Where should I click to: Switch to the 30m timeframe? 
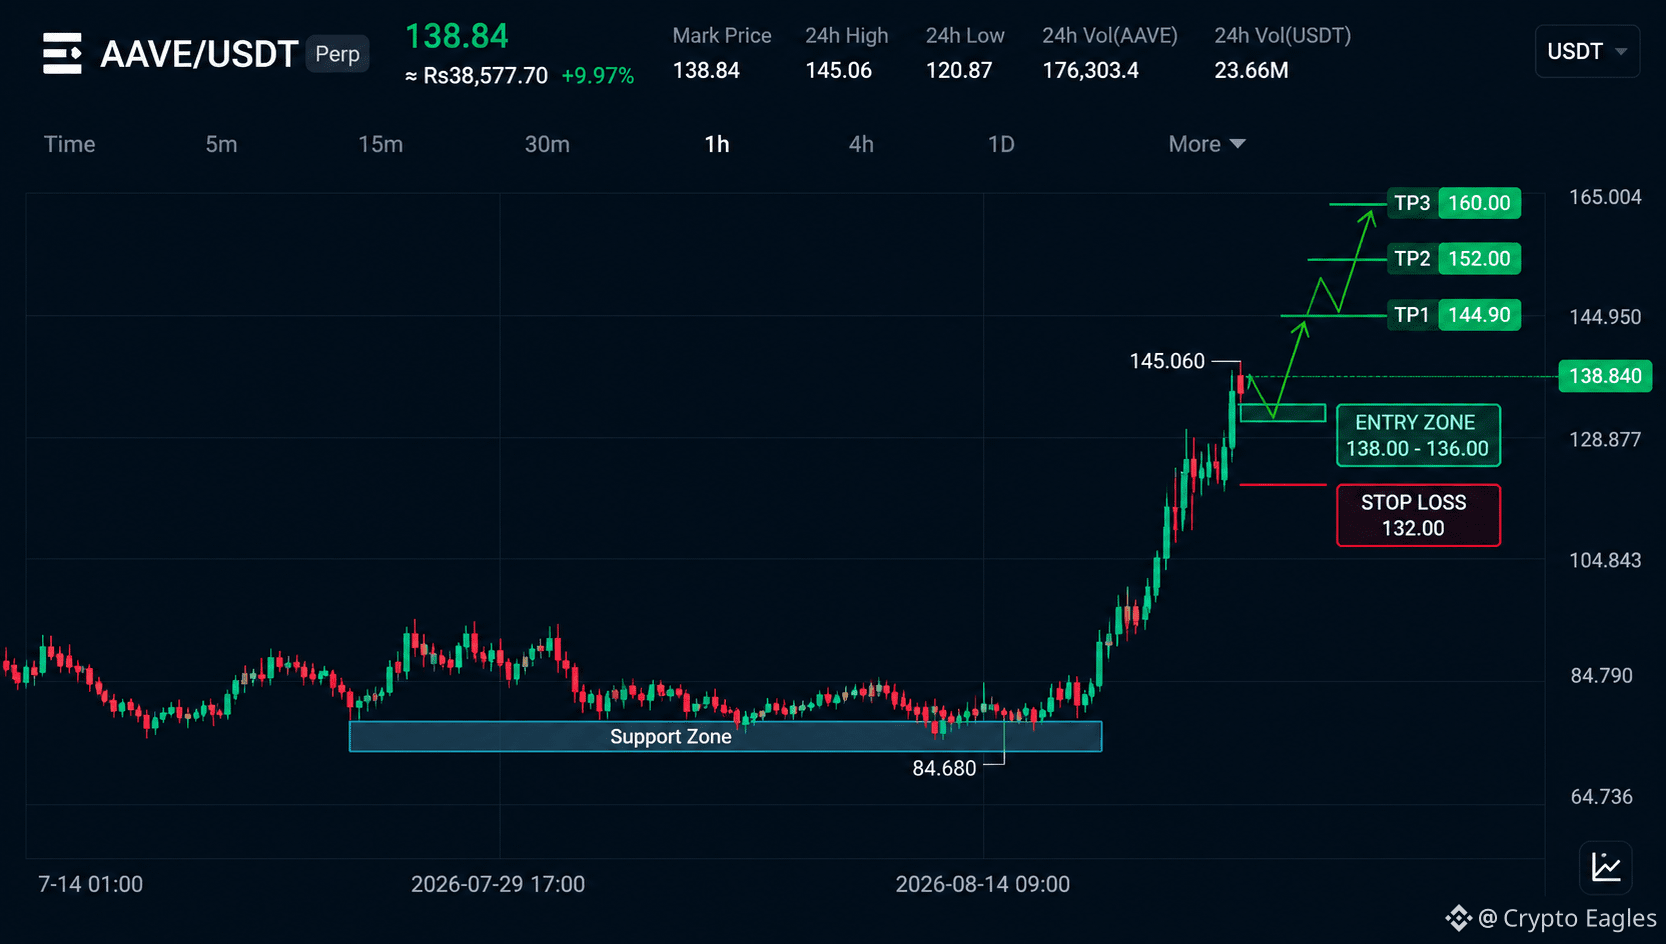(548, 144)
